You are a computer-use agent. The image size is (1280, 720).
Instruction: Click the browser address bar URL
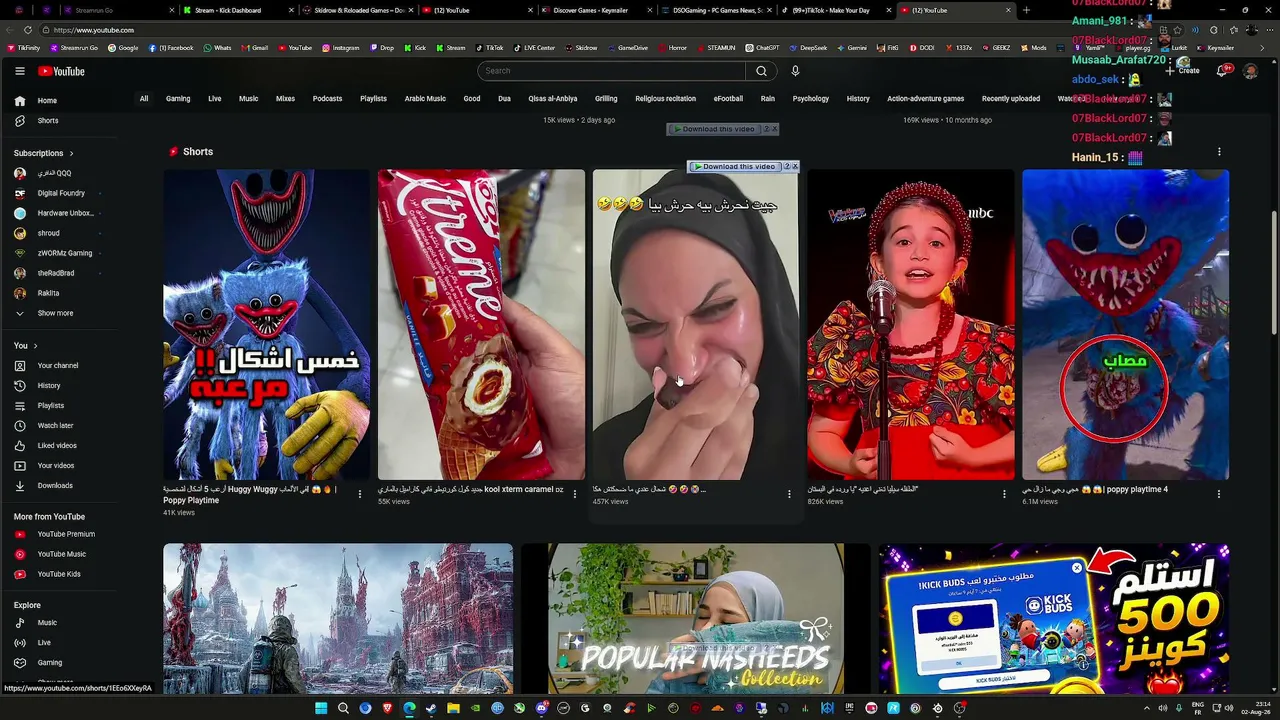click(x=94, y=30)
